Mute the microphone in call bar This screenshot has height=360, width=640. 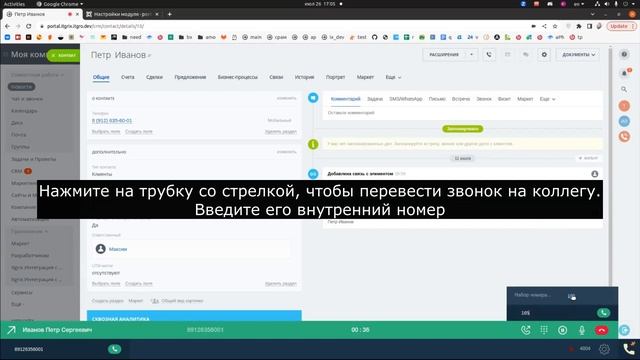pos(582,330)
